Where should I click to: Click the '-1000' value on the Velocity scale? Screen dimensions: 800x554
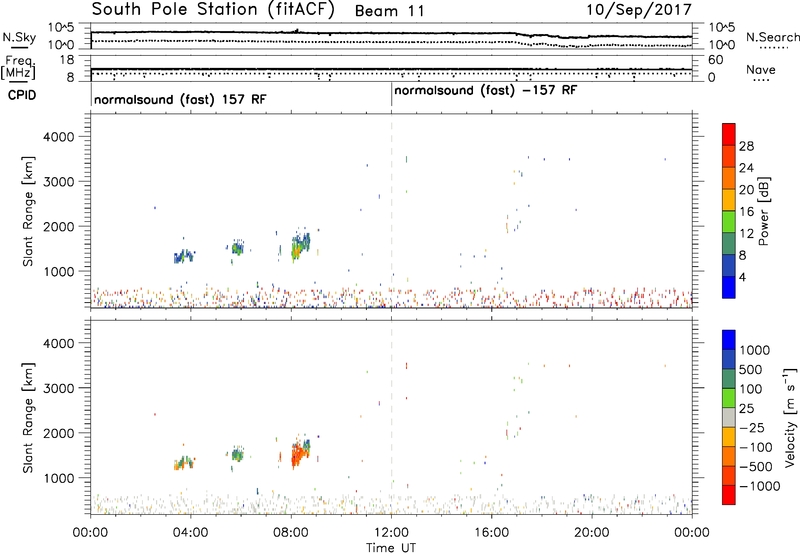click(x=760, y=486)
